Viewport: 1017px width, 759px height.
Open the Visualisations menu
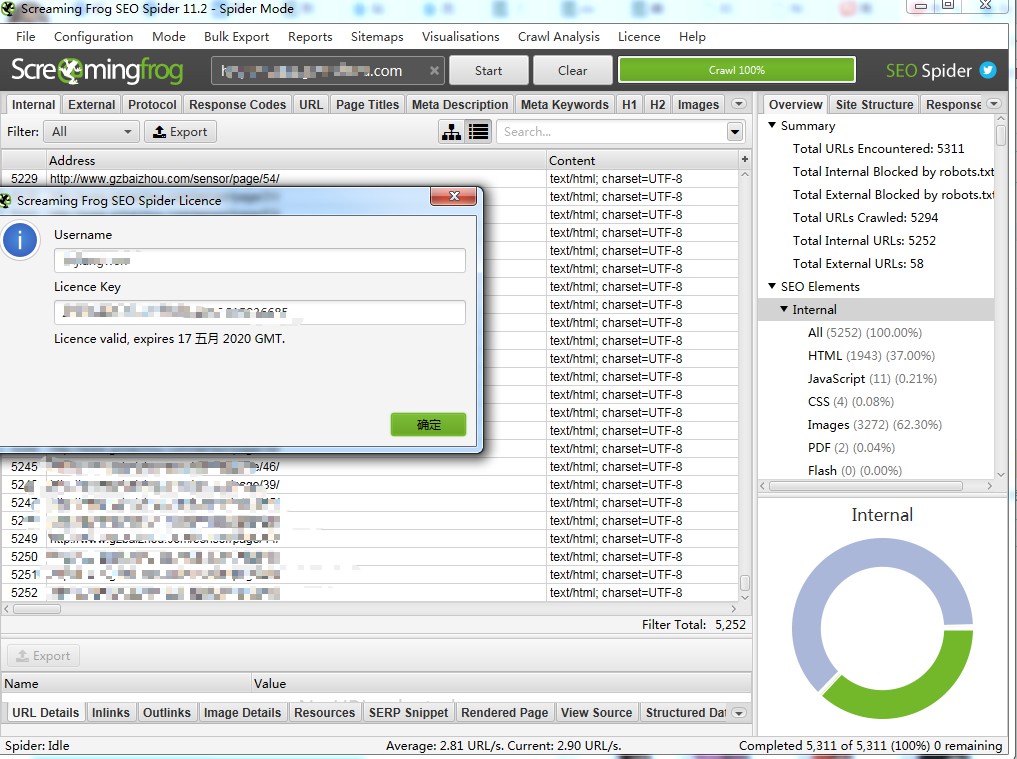coord(461,36)
